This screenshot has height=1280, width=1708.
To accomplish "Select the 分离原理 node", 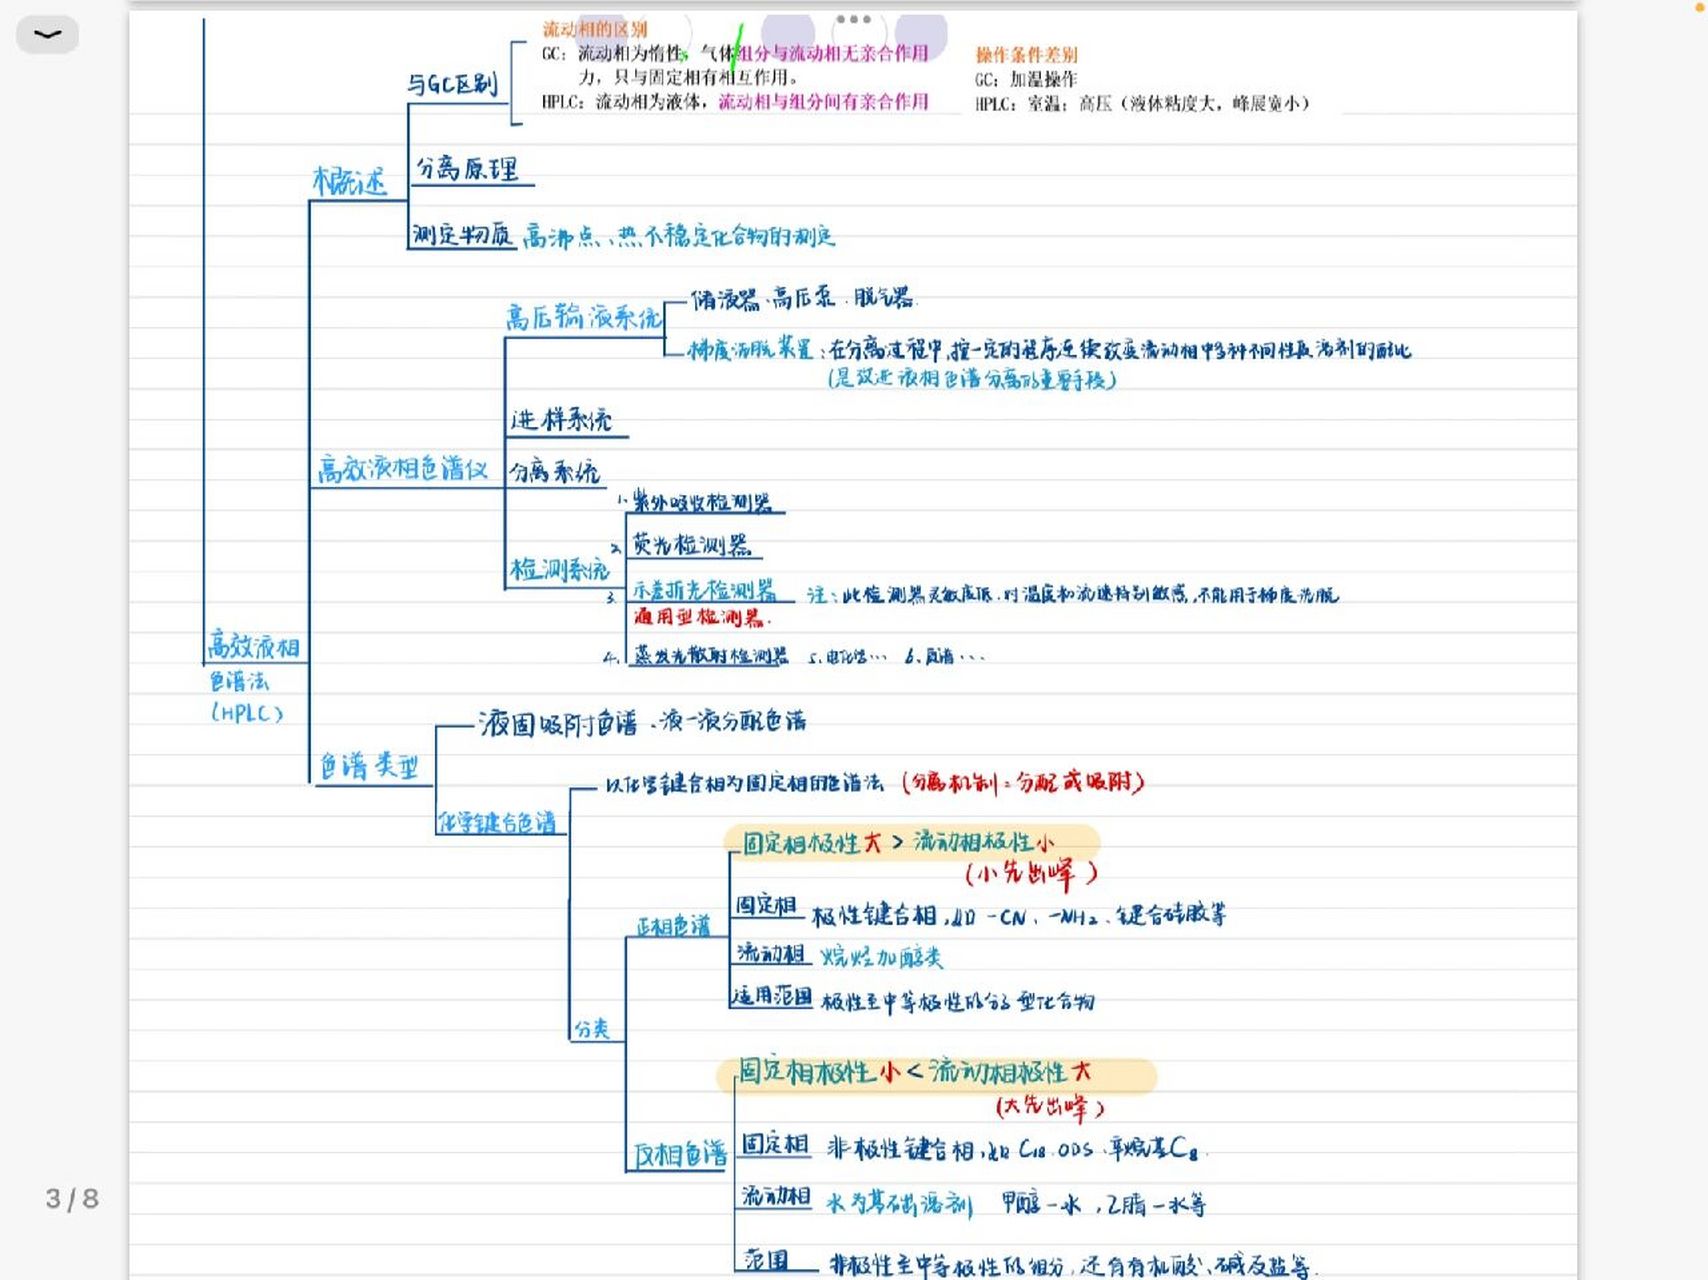I will pos(467,168).
